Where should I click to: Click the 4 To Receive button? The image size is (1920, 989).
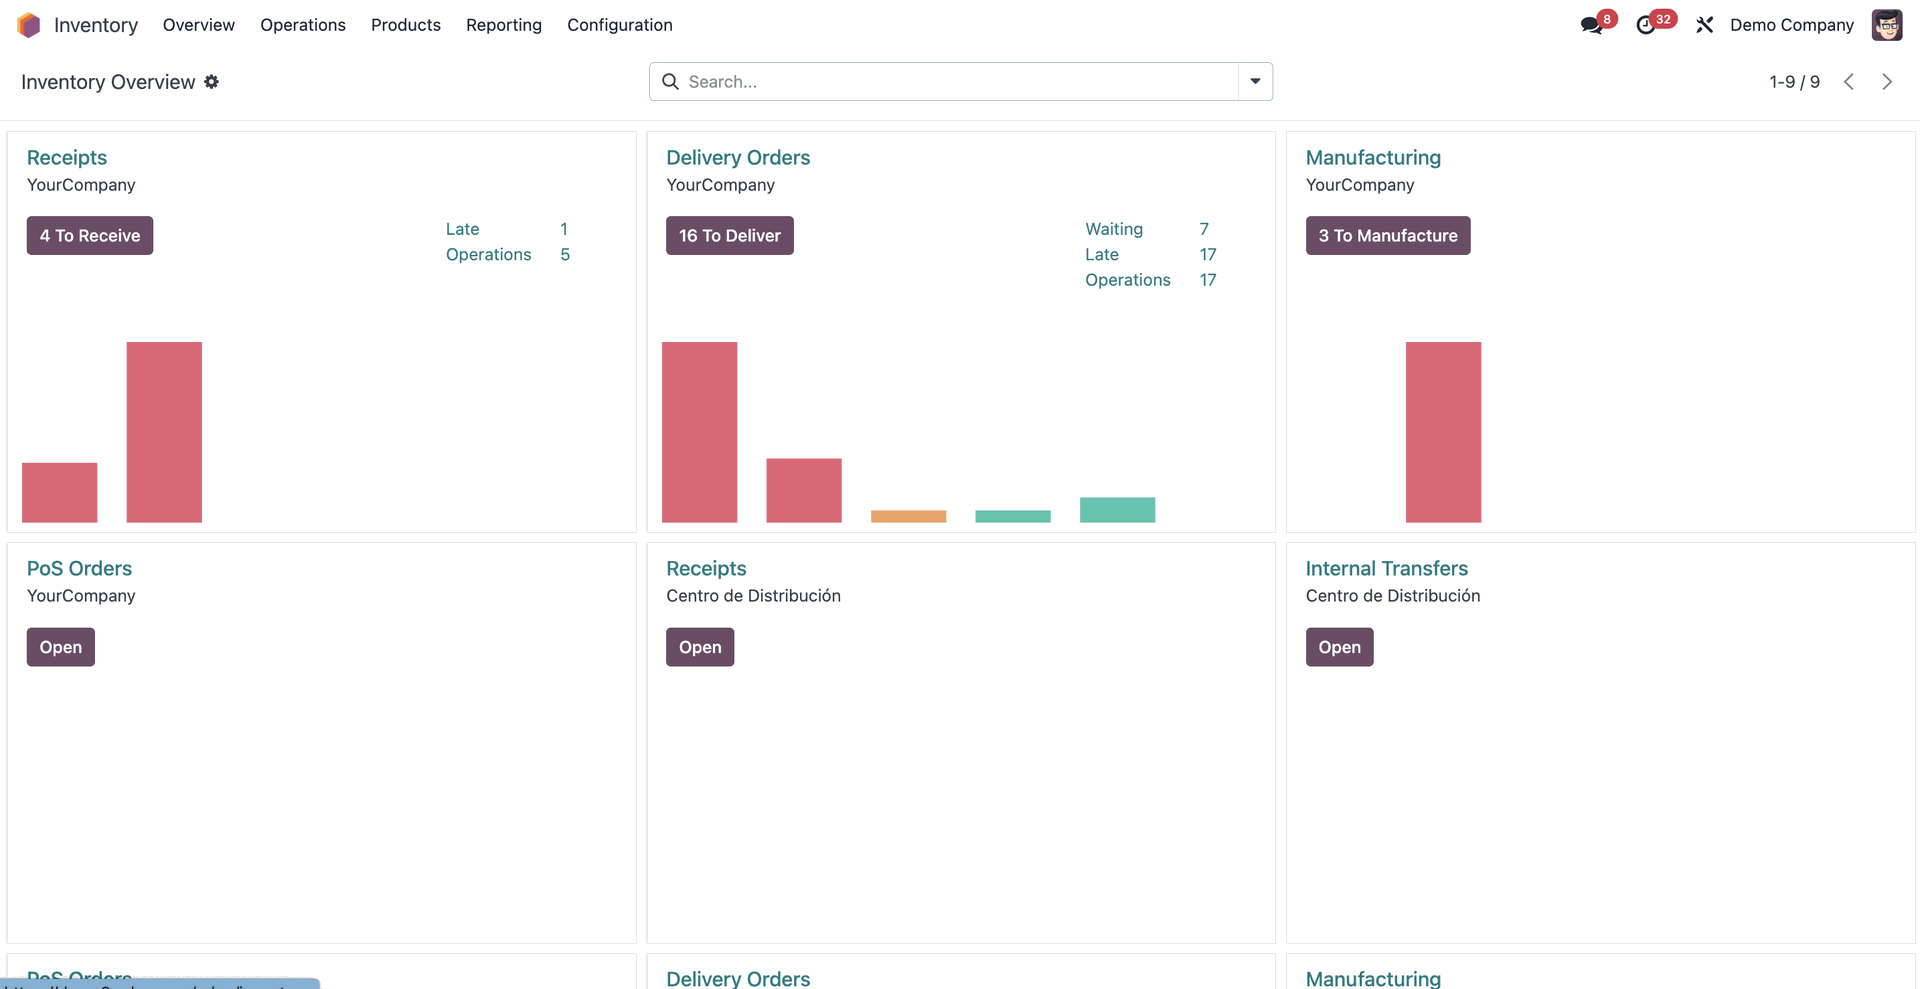click(90, 236)
